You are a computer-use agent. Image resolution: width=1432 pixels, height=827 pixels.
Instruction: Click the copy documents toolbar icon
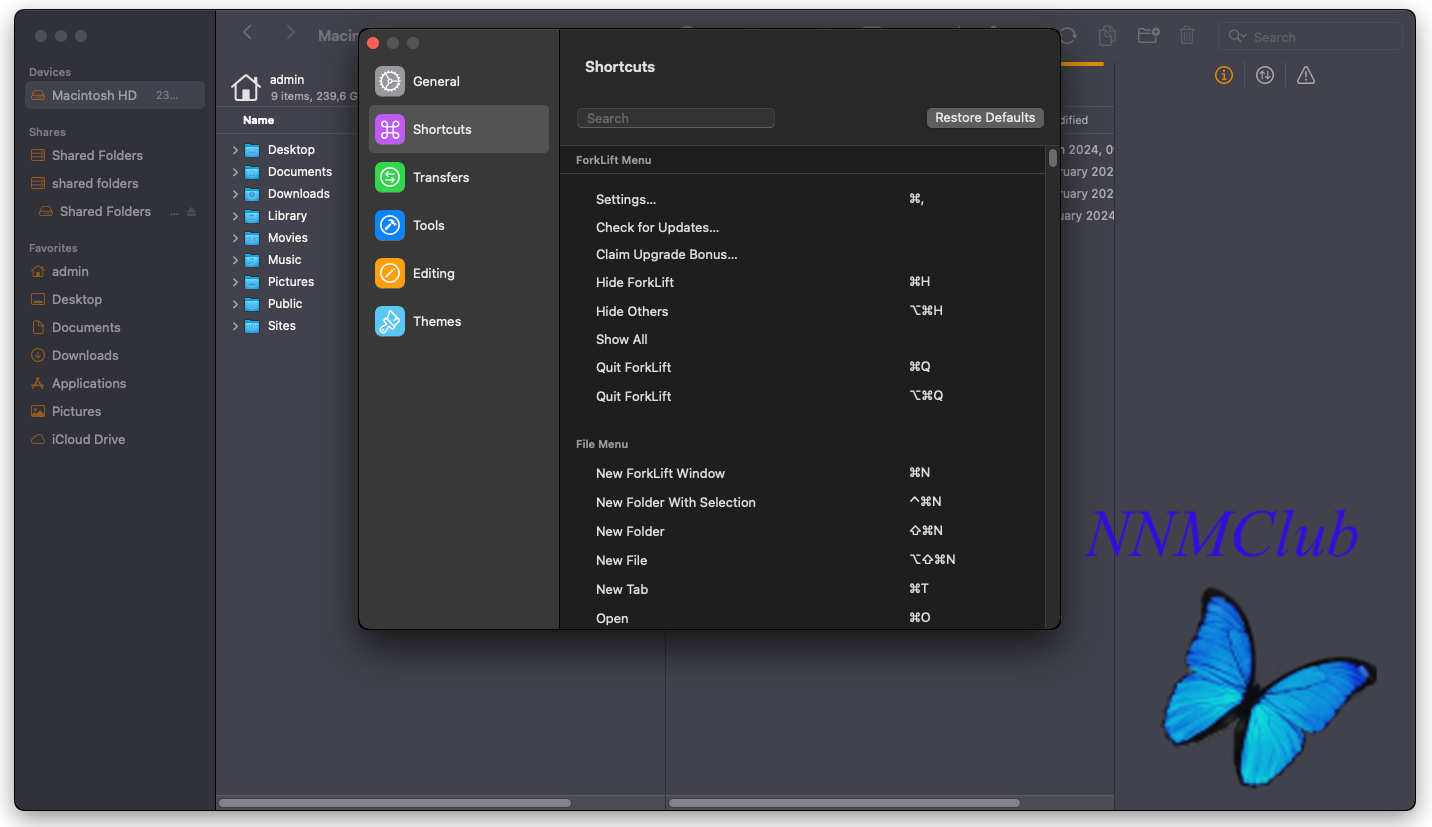1107,36
